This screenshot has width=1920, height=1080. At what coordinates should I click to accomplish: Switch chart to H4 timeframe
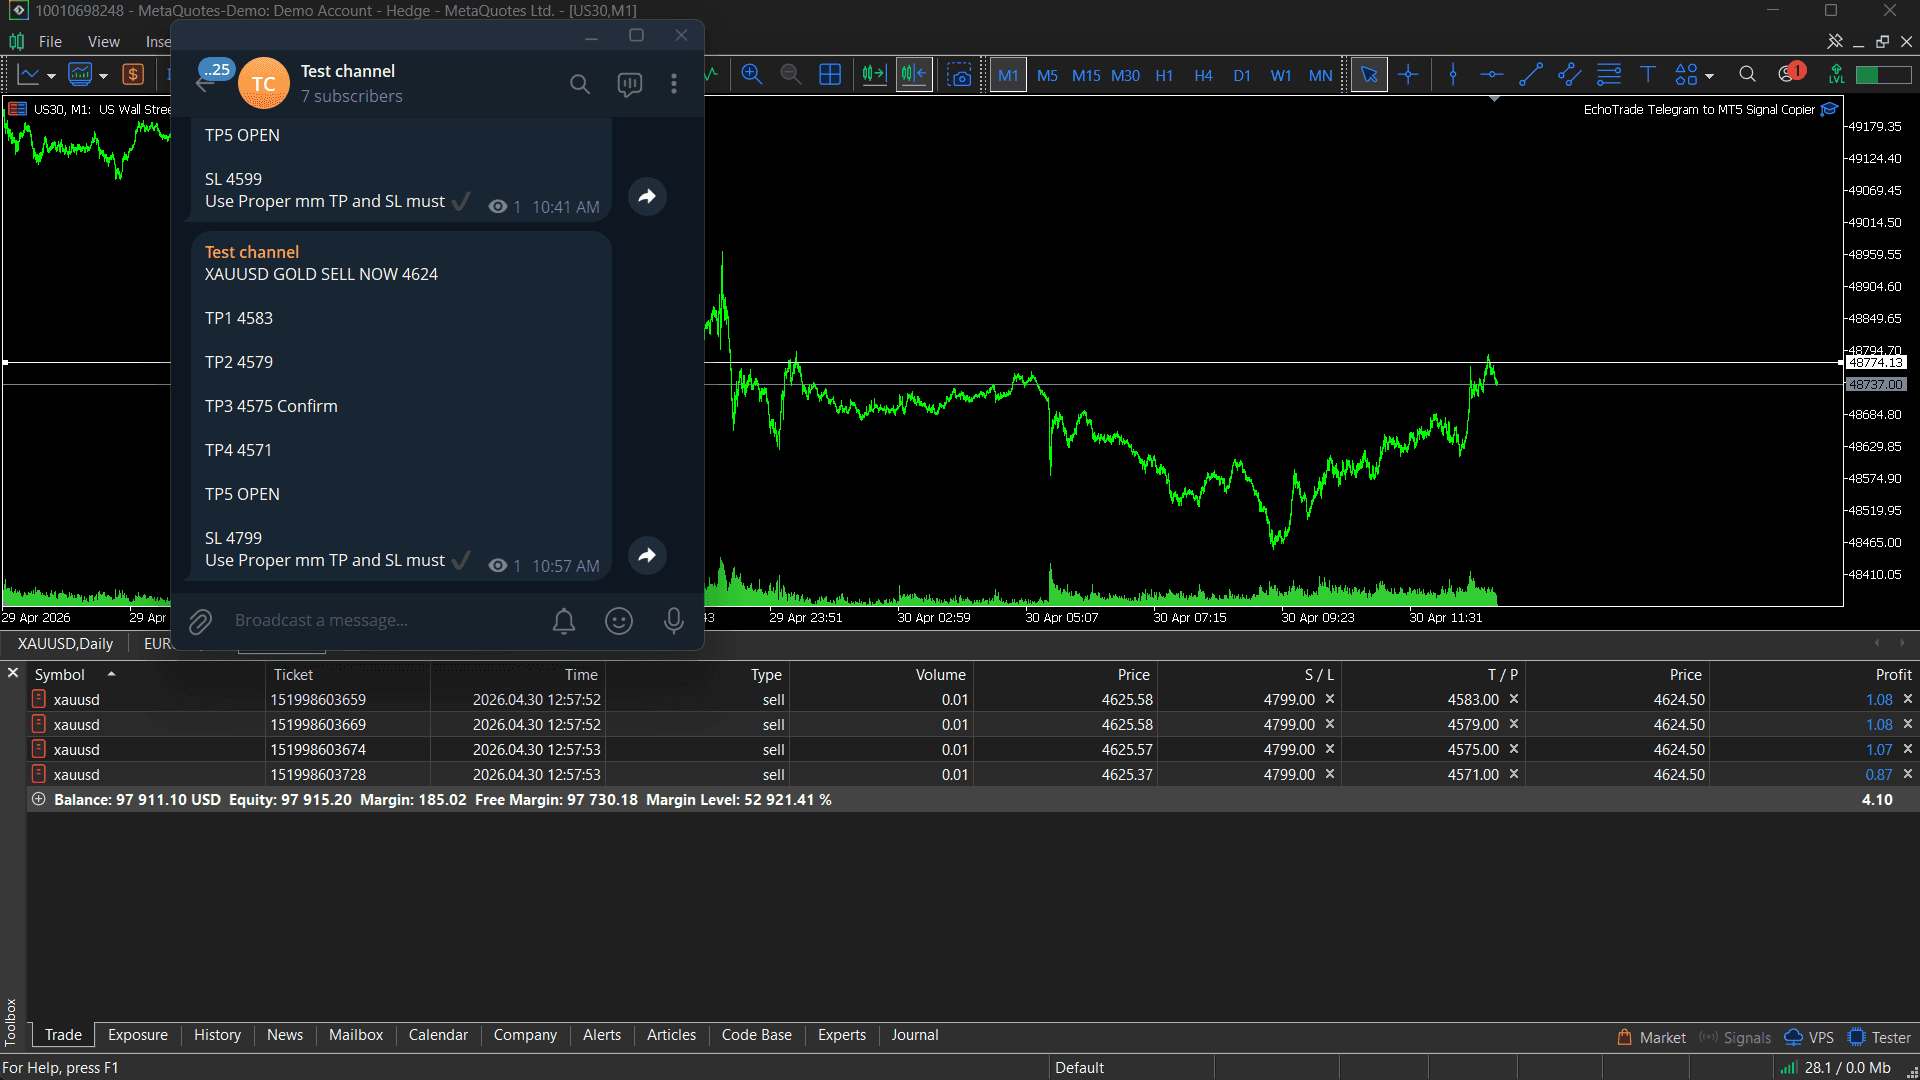pos(1203,76)
